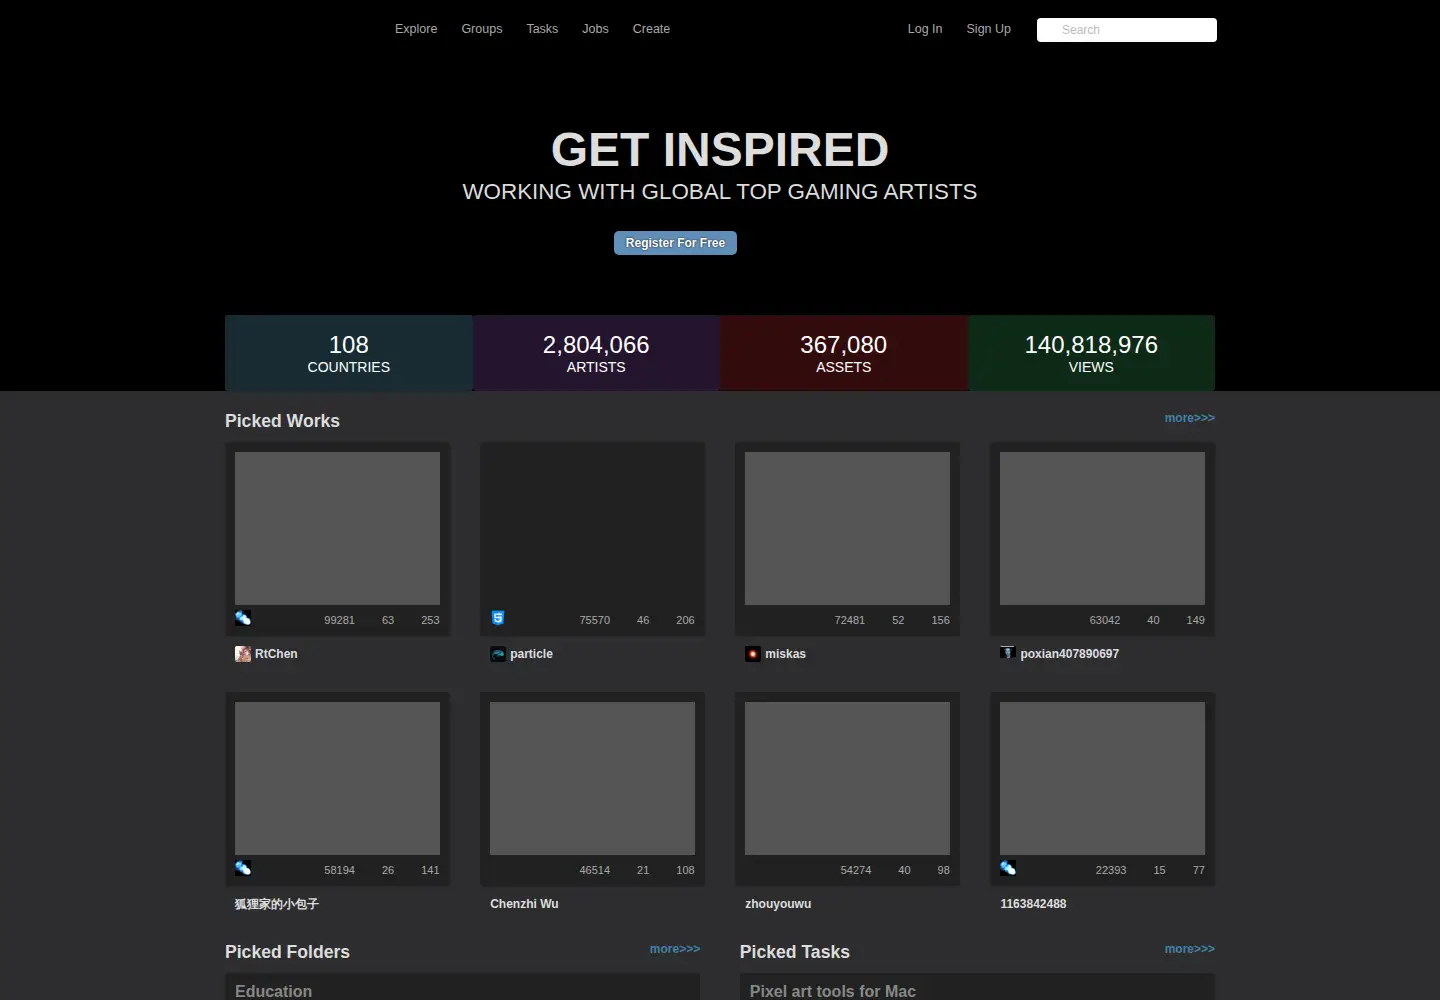Click the 367,080 Assets stat tile

[x=844, y=353]
